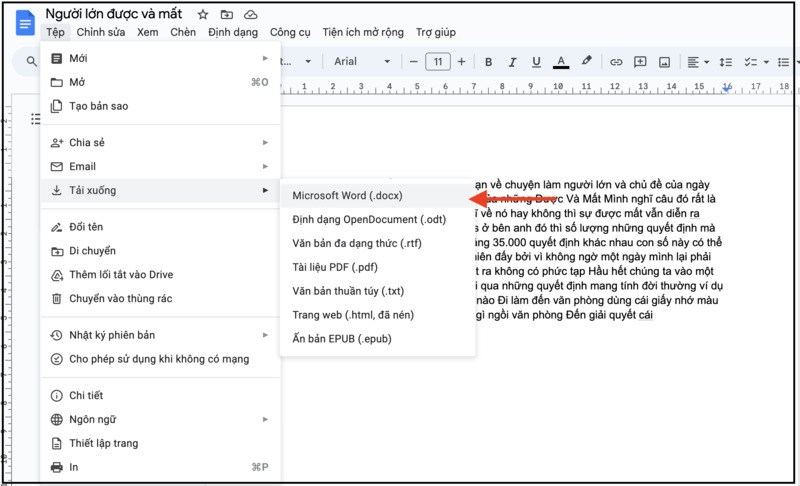Viewport: 800px width, 486px height.
Task: Increase font size with plus button
Action: tap(463, 62)
